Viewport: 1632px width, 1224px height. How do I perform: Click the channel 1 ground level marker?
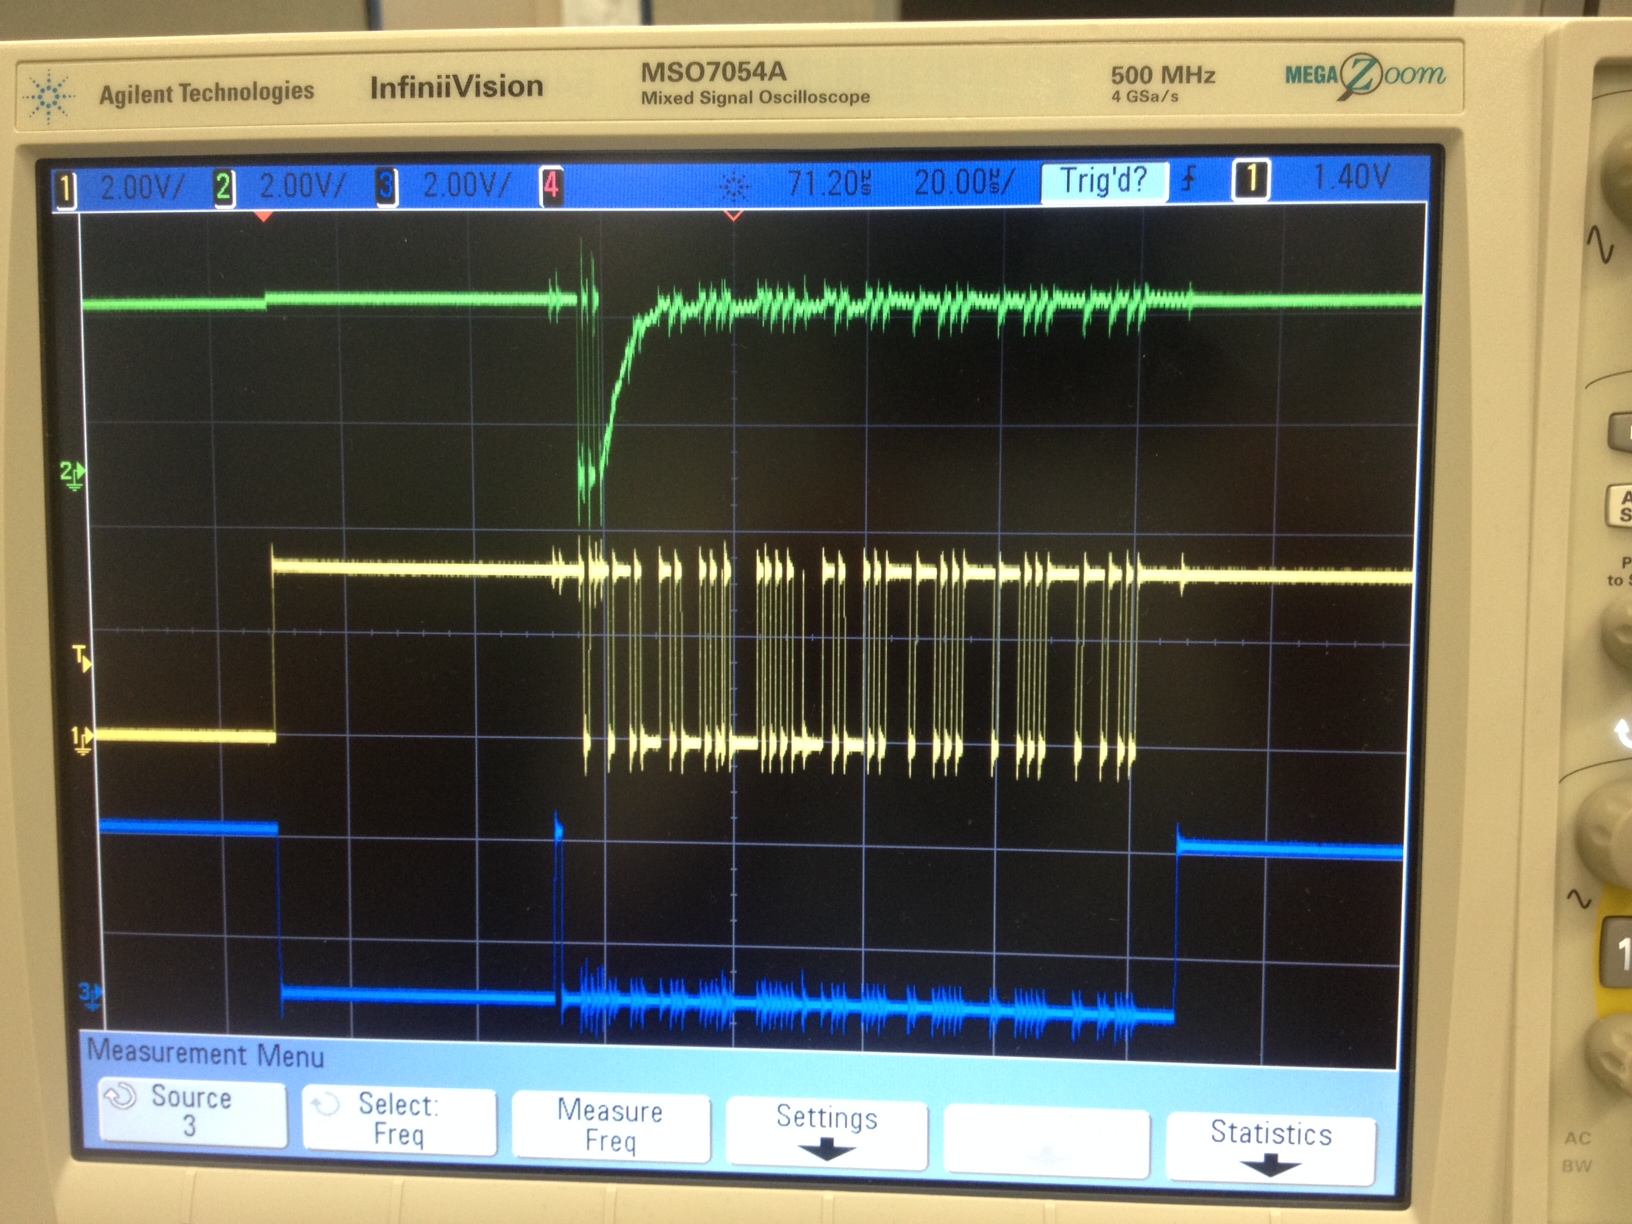(82, 740)
